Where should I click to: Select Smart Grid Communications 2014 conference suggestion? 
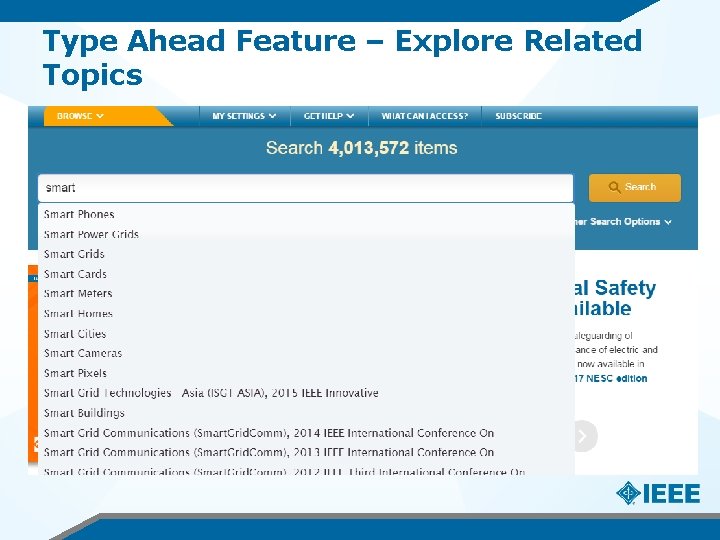pos(306,433)
